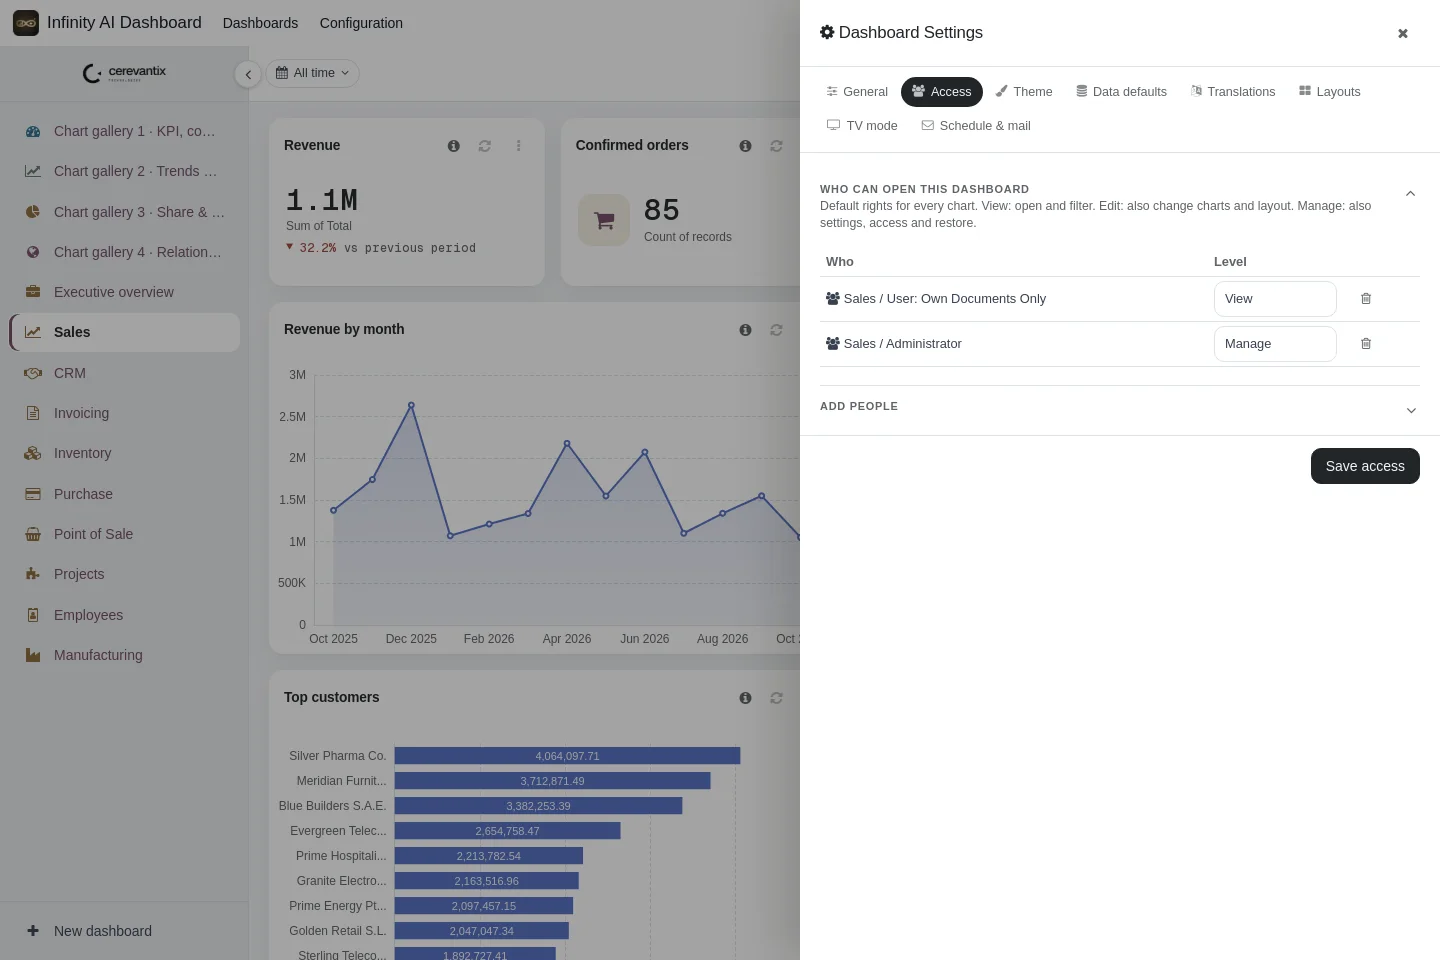Open the Dashboards menu
The image size is (1440, 960).
(260, 23)
